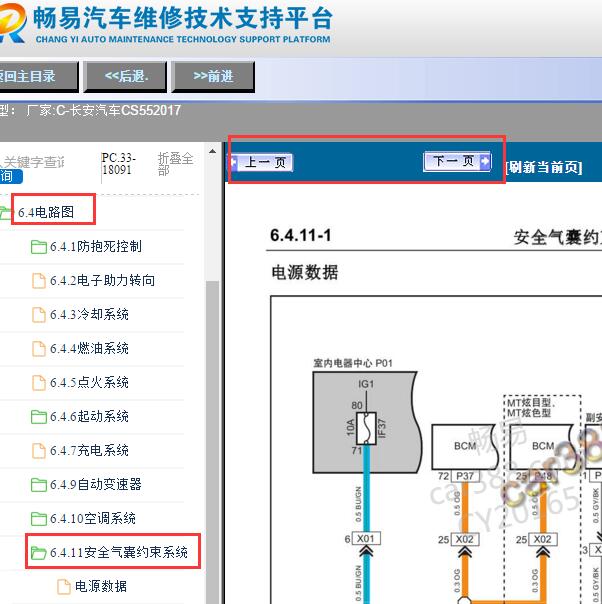Collapse all tree nodes via 折叠全部

coord(175,164)
